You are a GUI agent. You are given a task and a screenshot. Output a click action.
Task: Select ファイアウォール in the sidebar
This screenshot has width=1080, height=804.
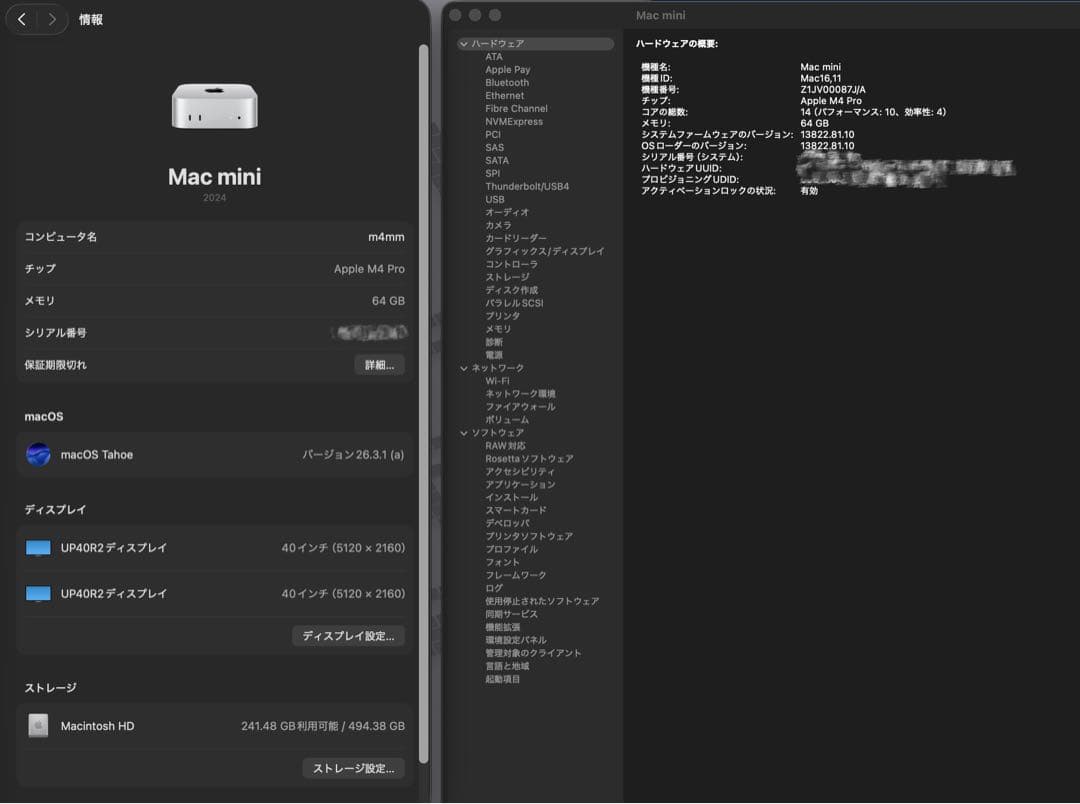click(x=520, y=407)
